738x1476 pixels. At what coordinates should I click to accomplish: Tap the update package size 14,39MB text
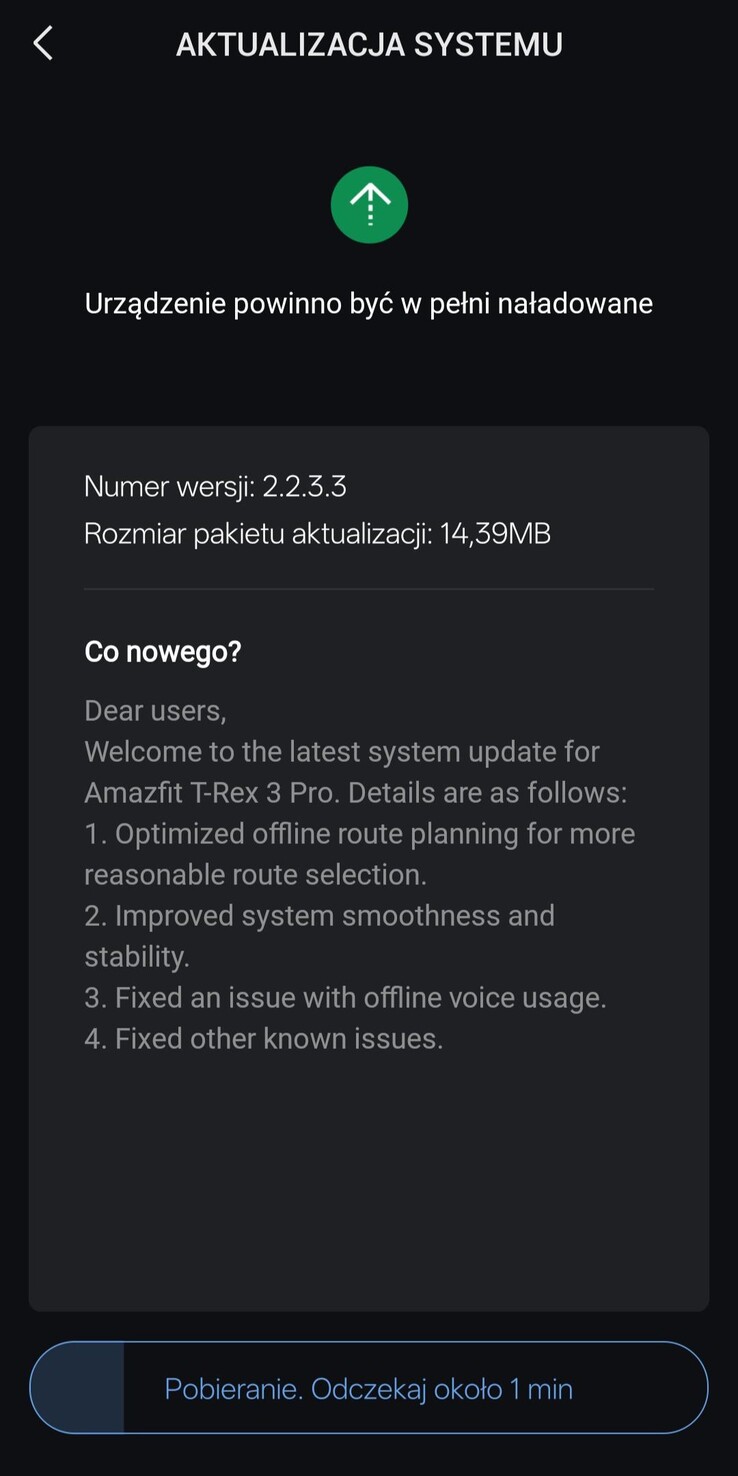pos(494,533)
